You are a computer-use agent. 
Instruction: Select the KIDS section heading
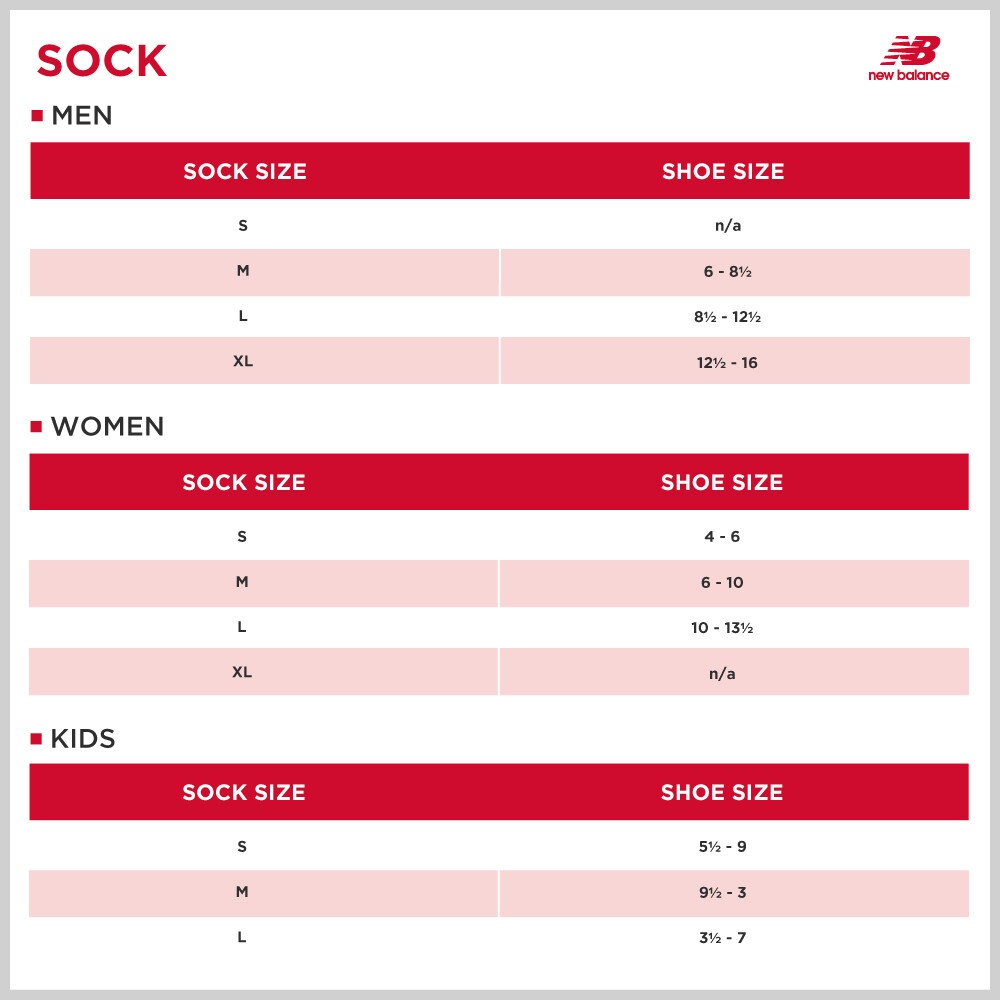(x=83, y=739)
